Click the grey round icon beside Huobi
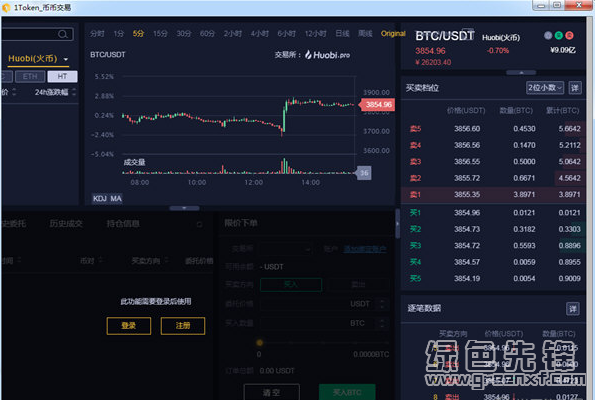595x400 pixels. point(548,36)
